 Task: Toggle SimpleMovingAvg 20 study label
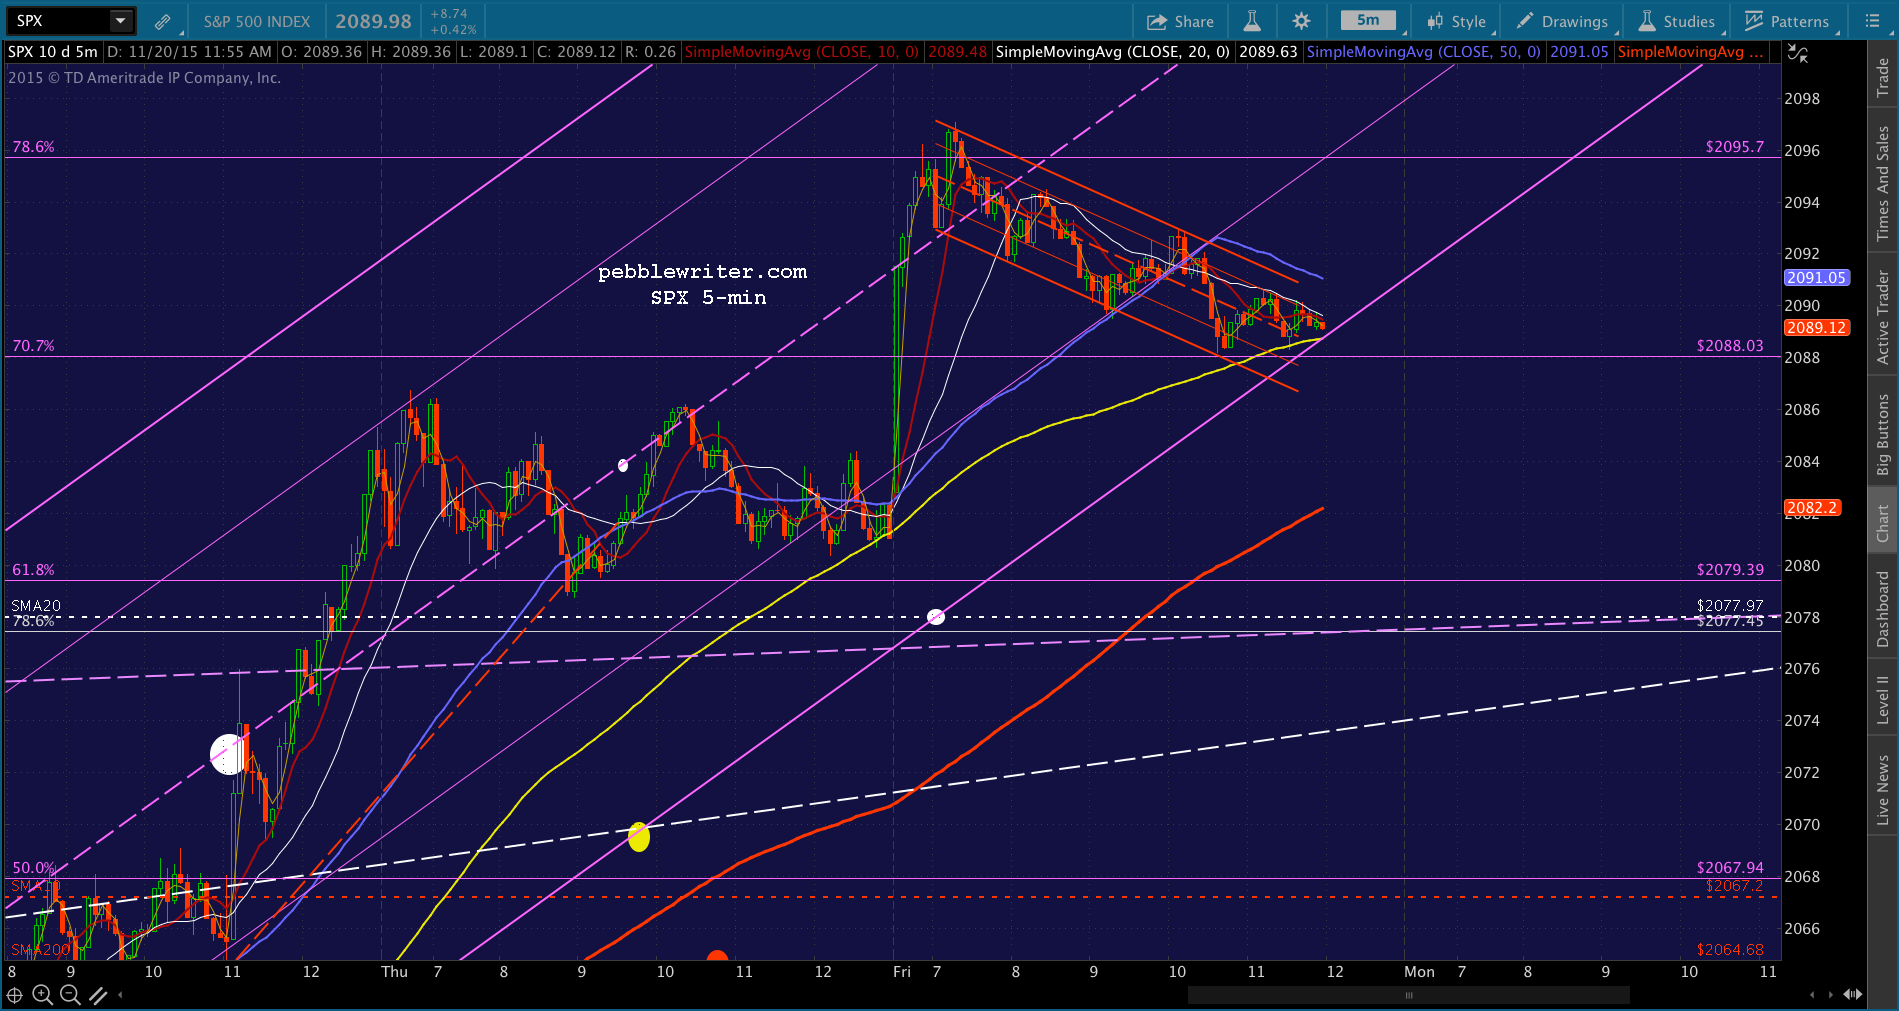click(x=1113, y=52)
